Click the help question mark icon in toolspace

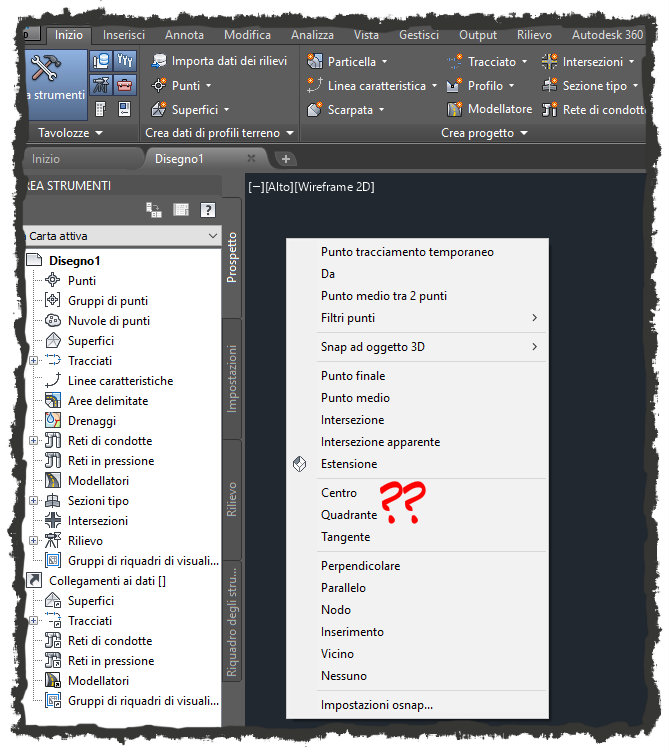(208, 210)
